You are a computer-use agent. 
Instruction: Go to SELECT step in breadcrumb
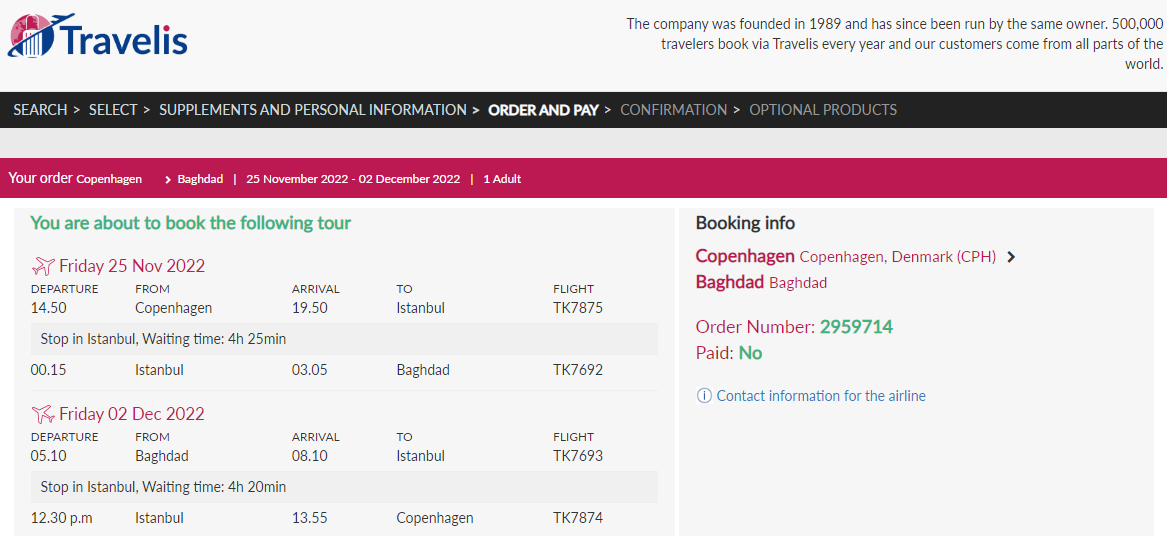coord(113,110)
